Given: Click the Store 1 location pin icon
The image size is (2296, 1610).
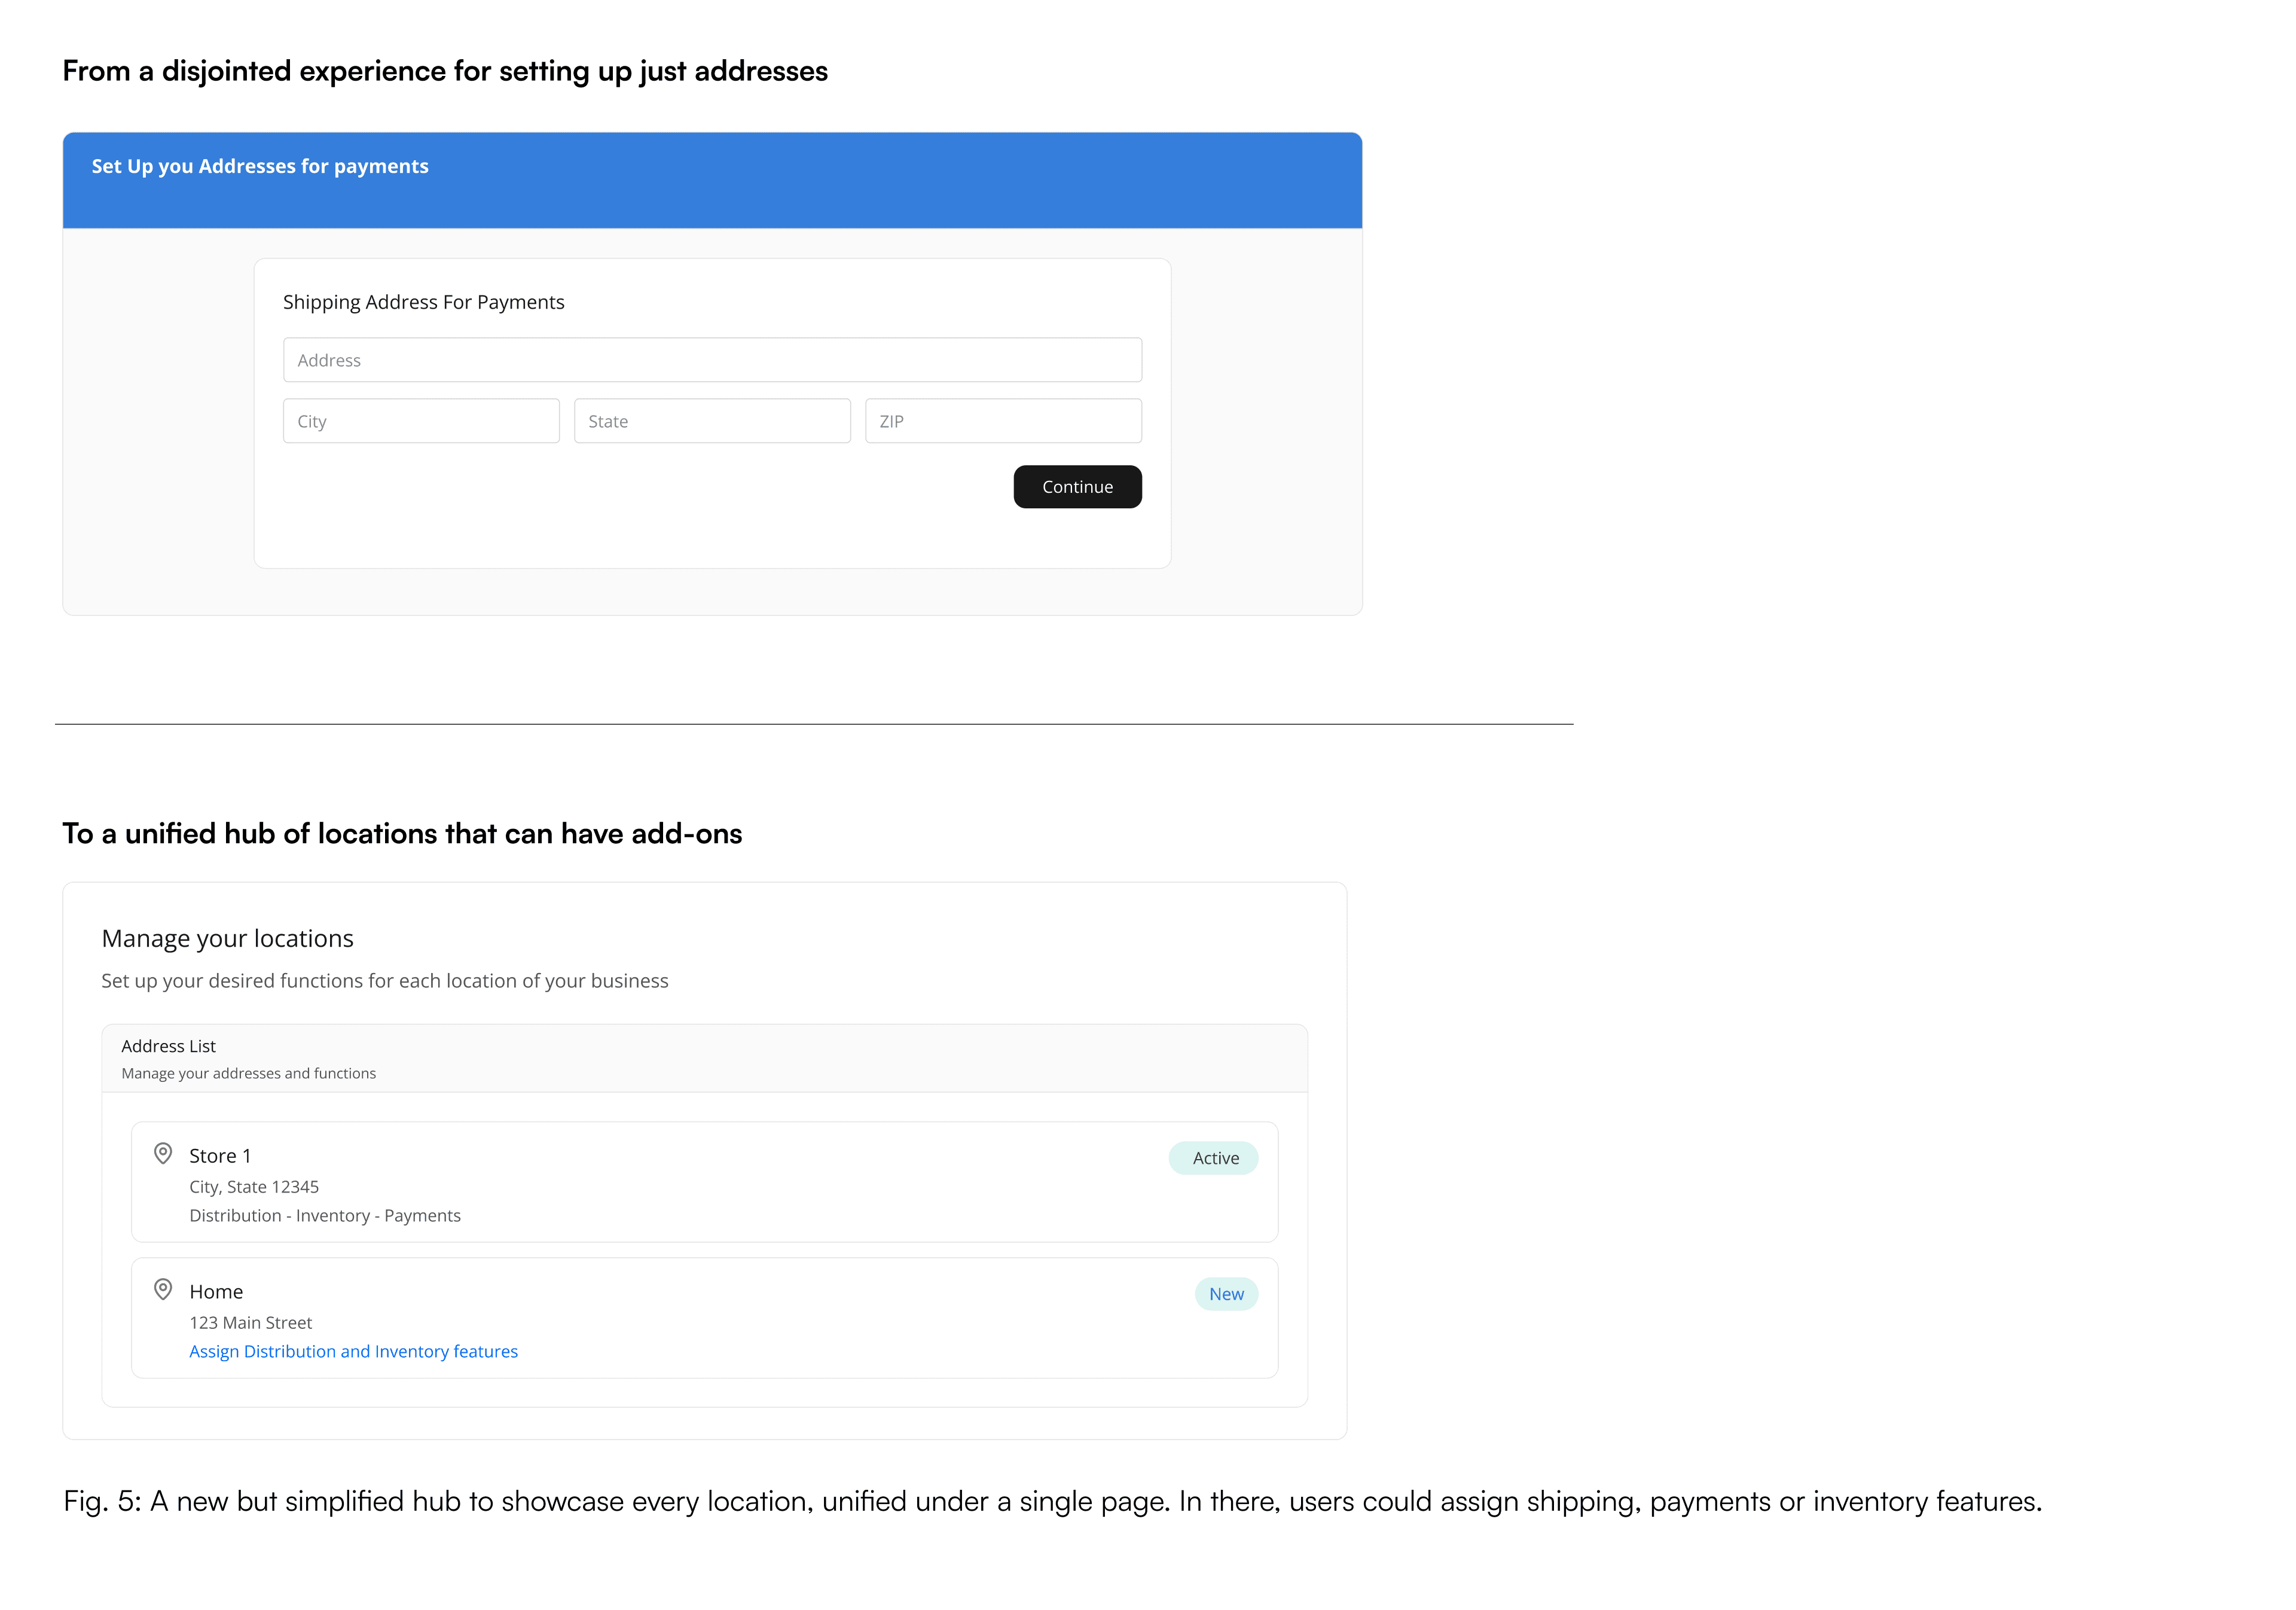Looking at the screenshot, I should [163, 1153].
